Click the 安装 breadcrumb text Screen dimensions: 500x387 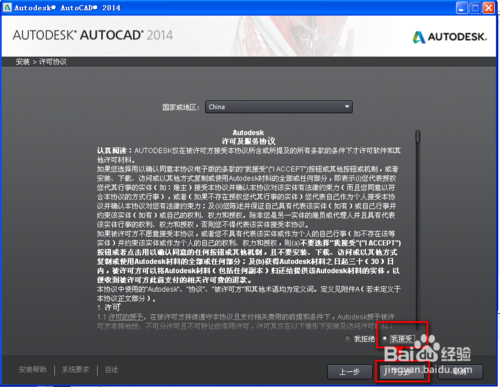23,62
